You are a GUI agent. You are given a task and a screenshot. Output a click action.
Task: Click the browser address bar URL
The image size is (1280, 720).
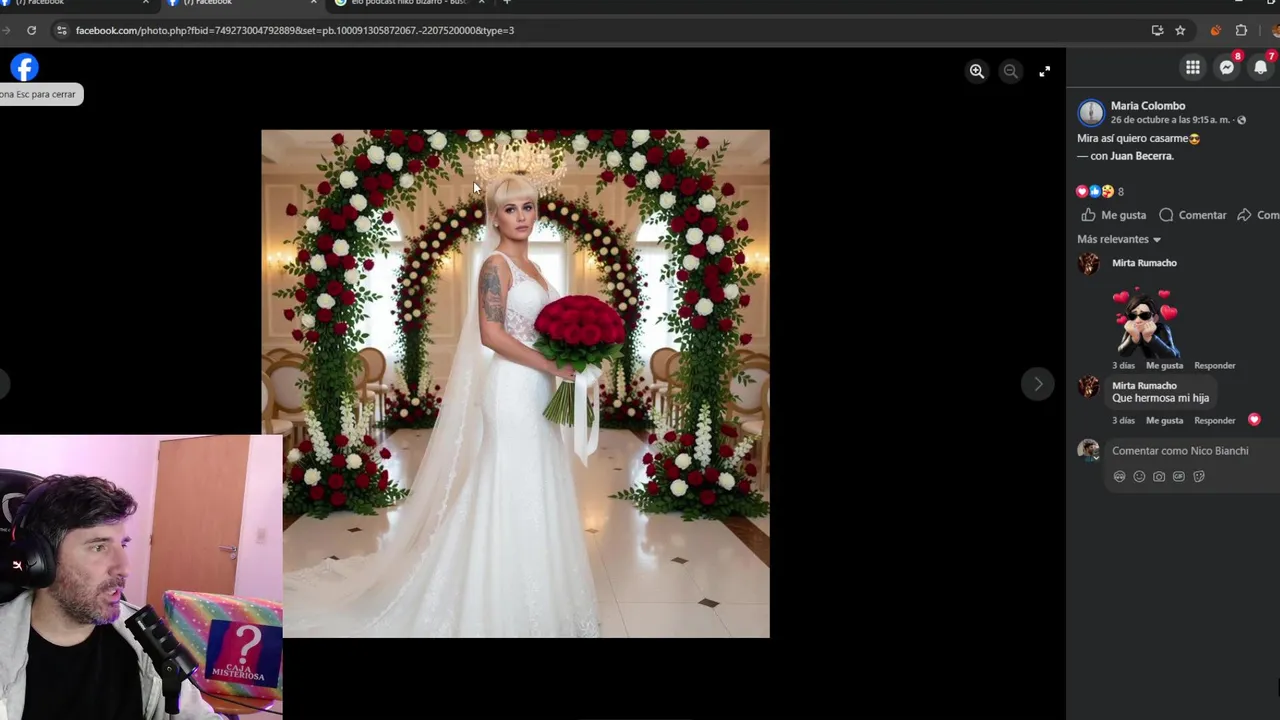click(295, 30)
